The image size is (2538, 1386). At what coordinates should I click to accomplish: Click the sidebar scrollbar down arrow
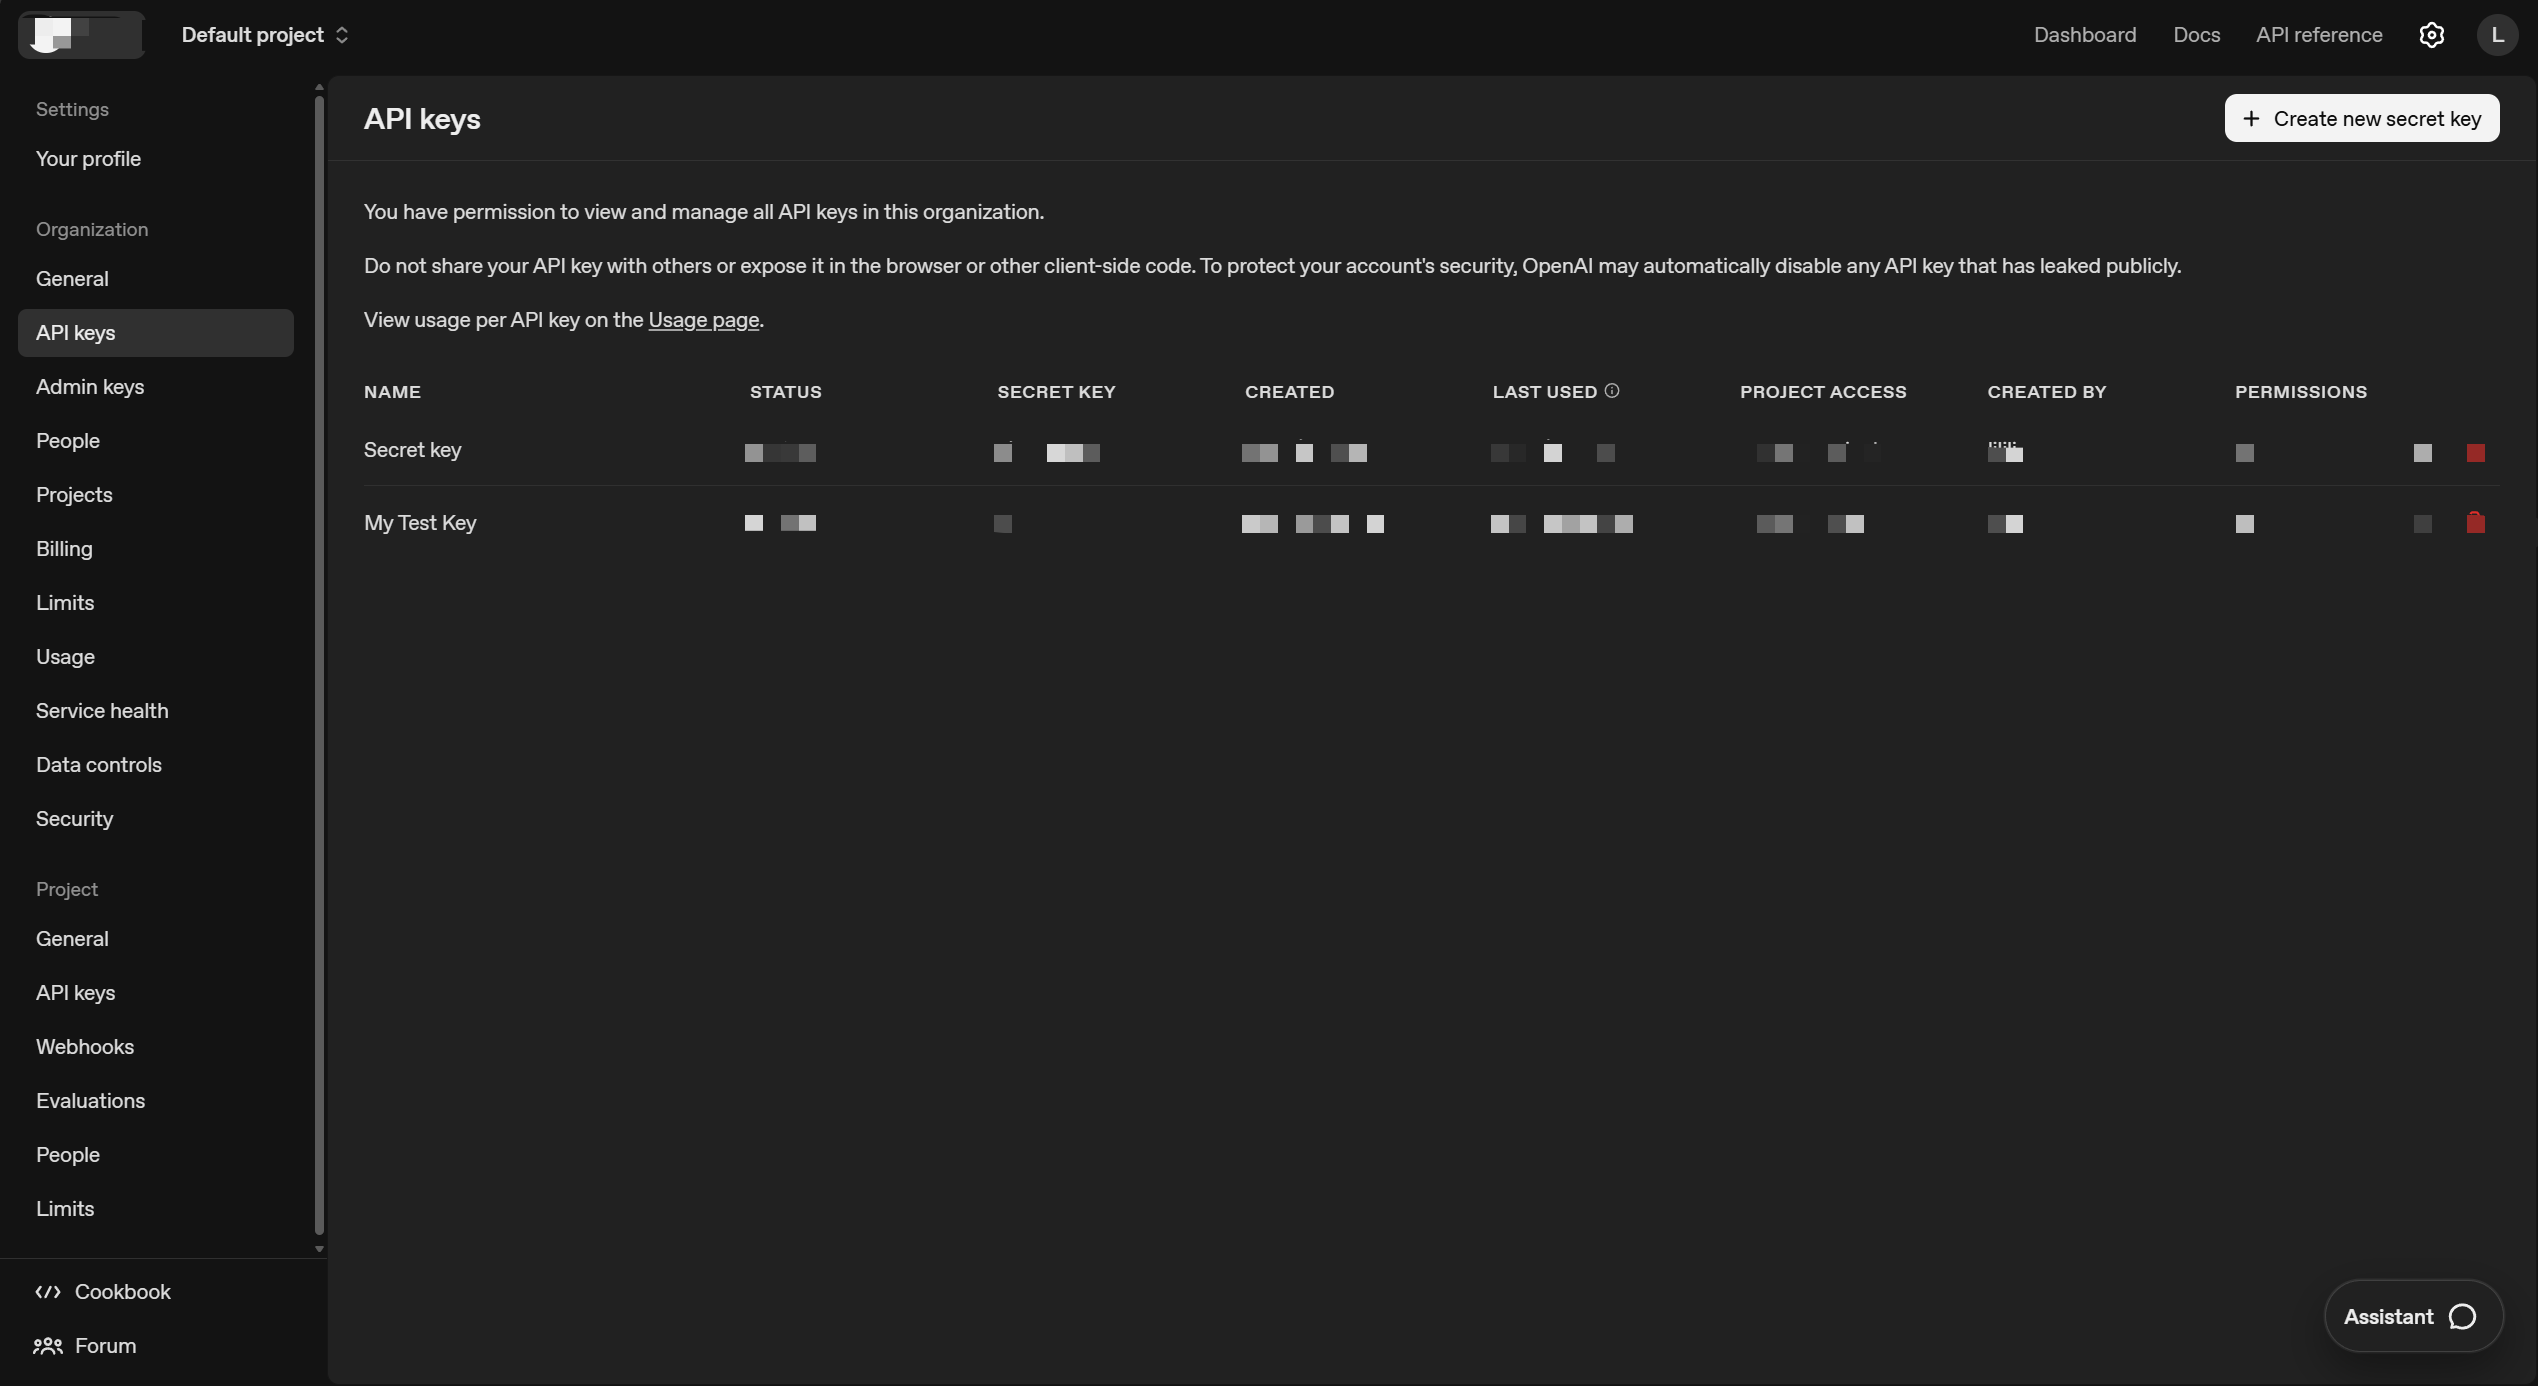point(318,1249)
